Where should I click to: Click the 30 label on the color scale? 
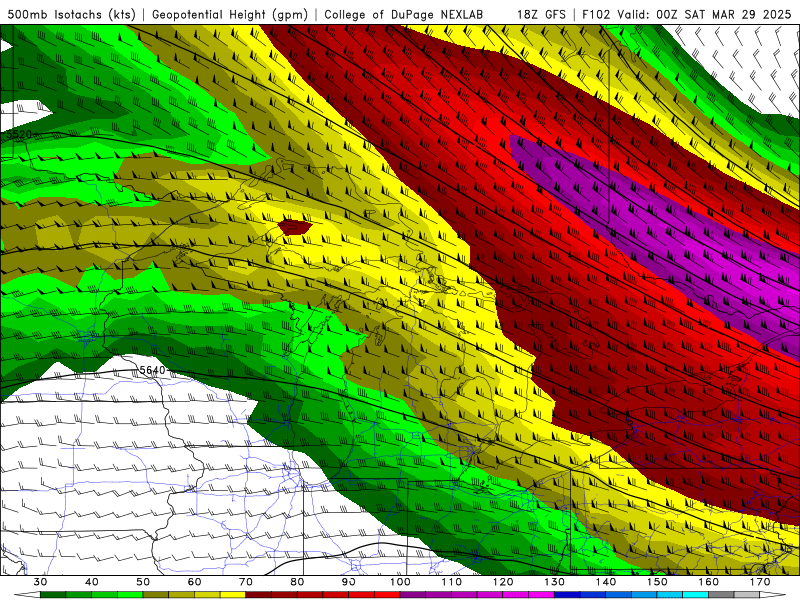[x=40, y=582]
